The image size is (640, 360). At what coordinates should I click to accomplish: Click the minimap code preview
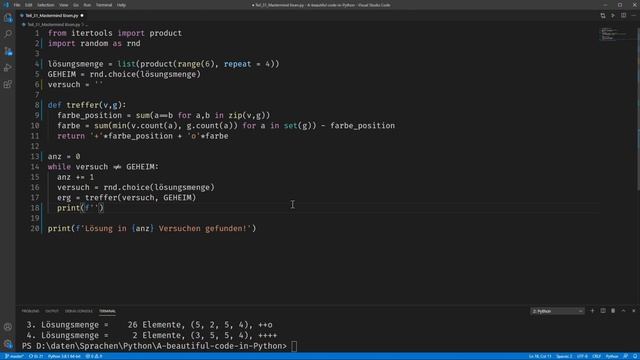click(613, 34)
